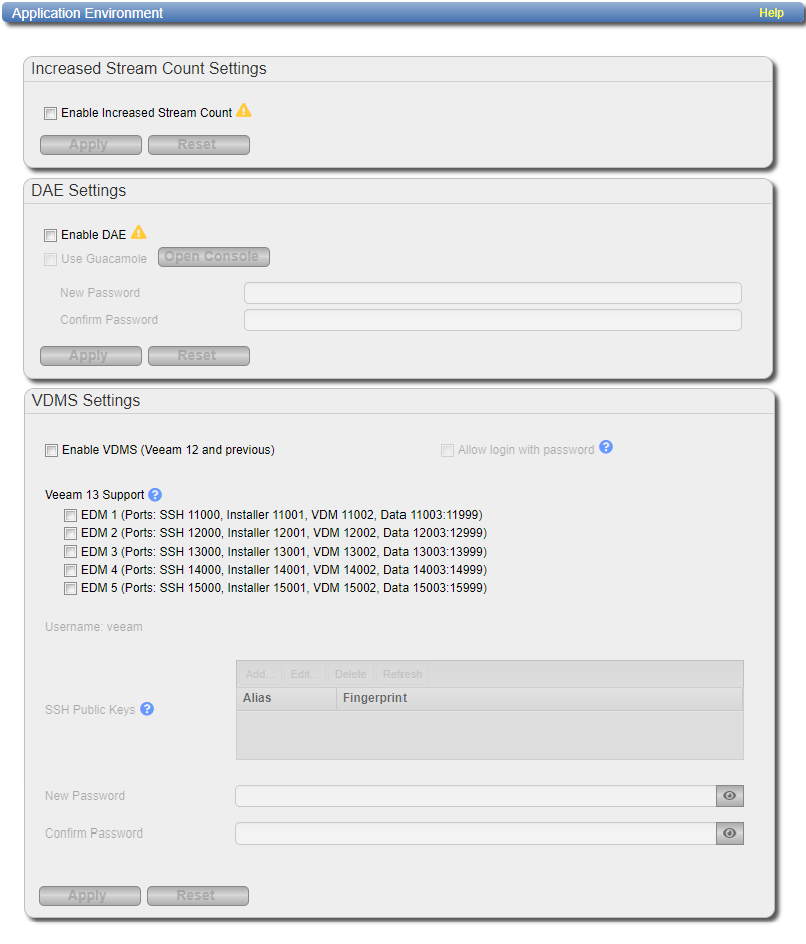Viewport: 806px width, 944px height.
Task: Reveal Confirm Password with eye icon
Action: 730,833
